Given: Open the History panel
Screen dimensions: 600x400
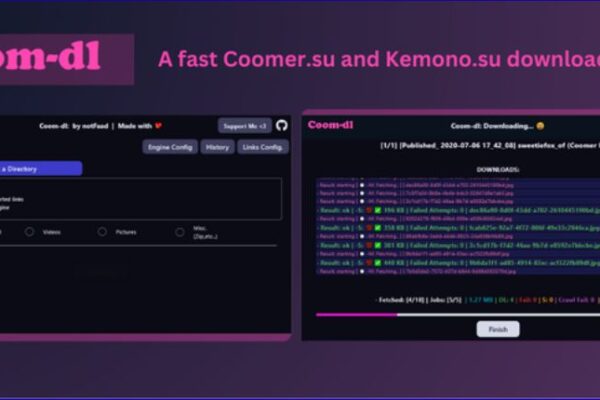Looking at the screenshot, I should coord(217,147).
